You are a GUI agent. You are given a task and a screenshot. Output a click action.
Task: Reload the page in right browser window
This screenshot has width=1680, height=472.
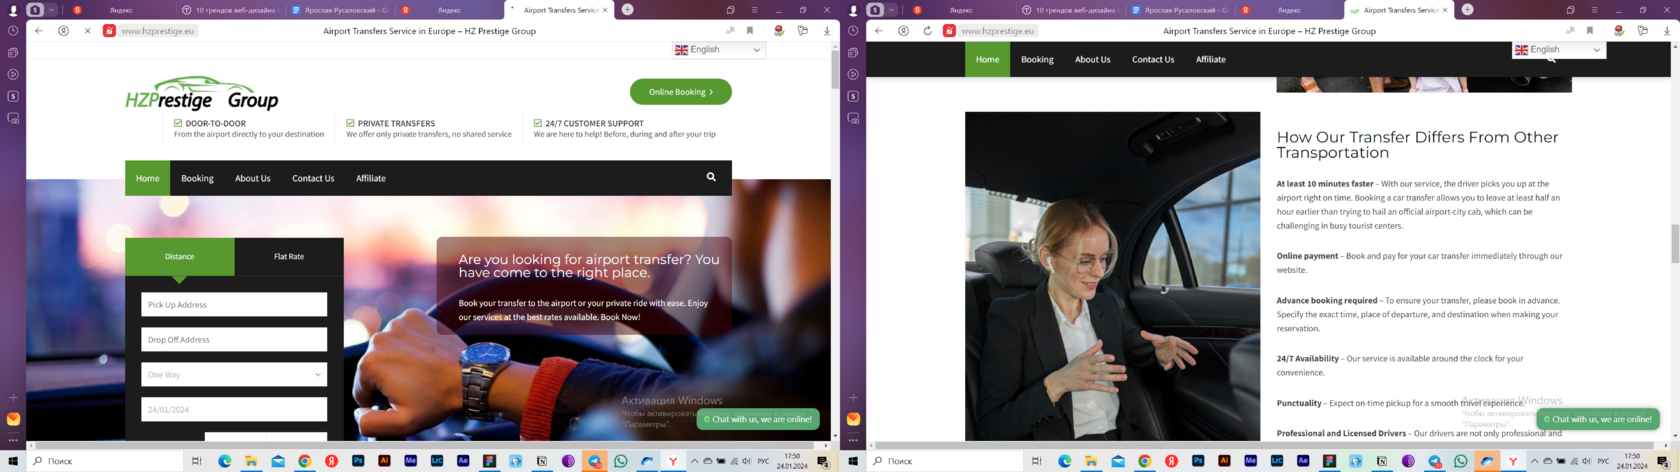[927, 31]
